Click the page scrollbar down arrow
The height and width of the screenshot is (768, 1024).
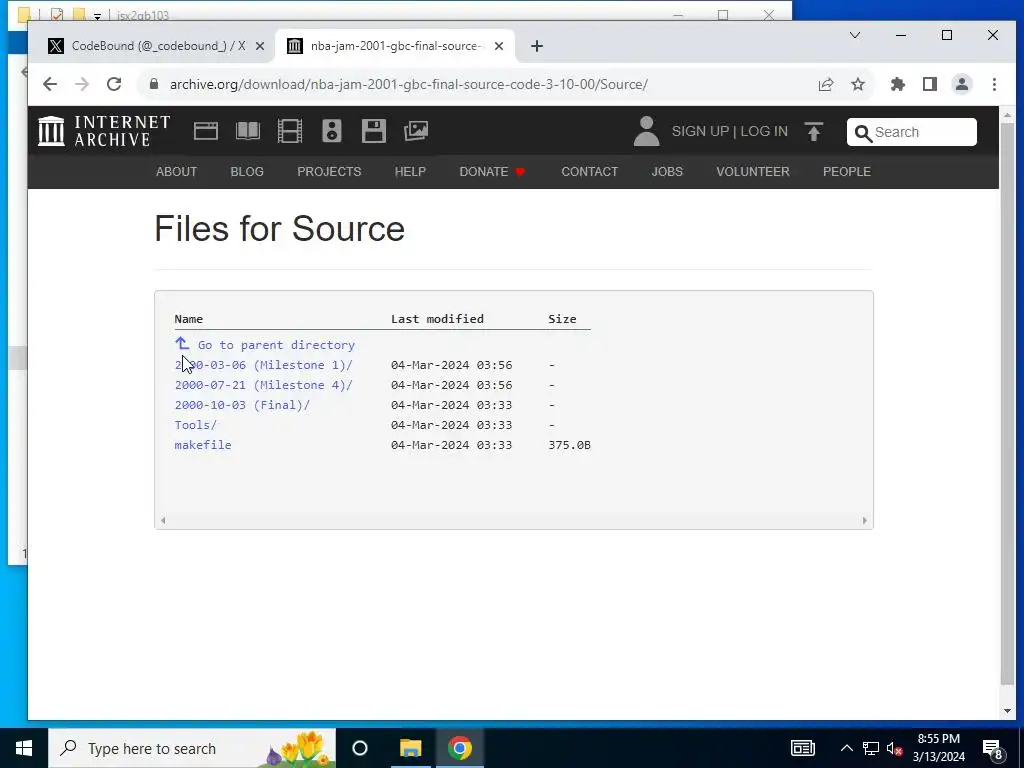pyautogui.click(x=1007, y=711)
